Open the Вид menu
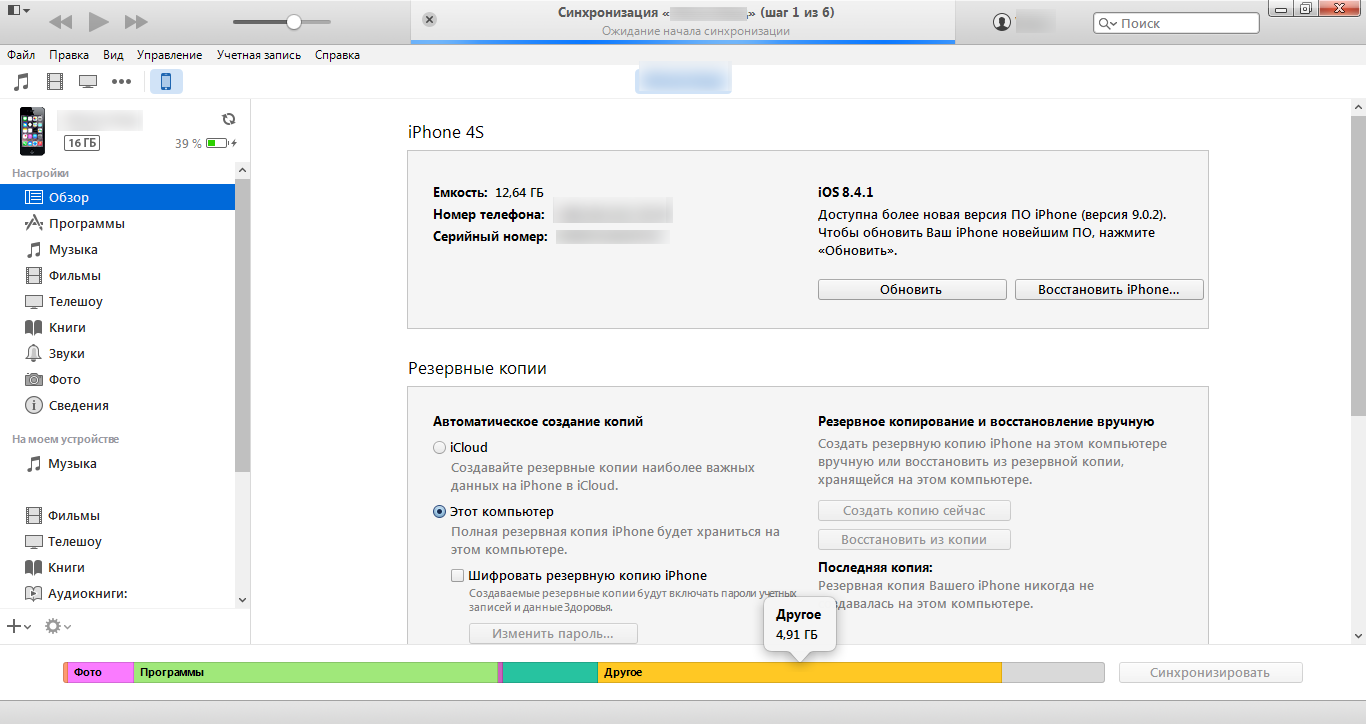This screenshot has width=1366, height=724. click(x=113, y=55)
